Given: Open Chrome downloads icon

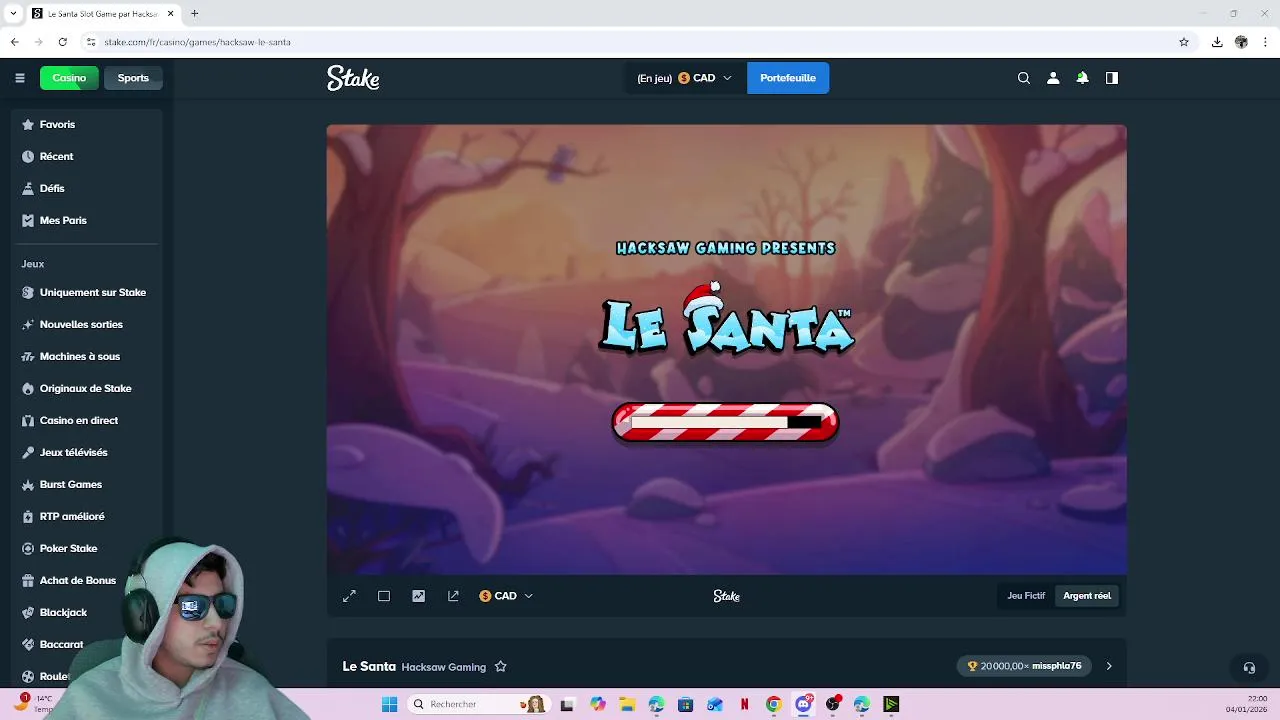Looking at the screenshot, I should 1217,42.
